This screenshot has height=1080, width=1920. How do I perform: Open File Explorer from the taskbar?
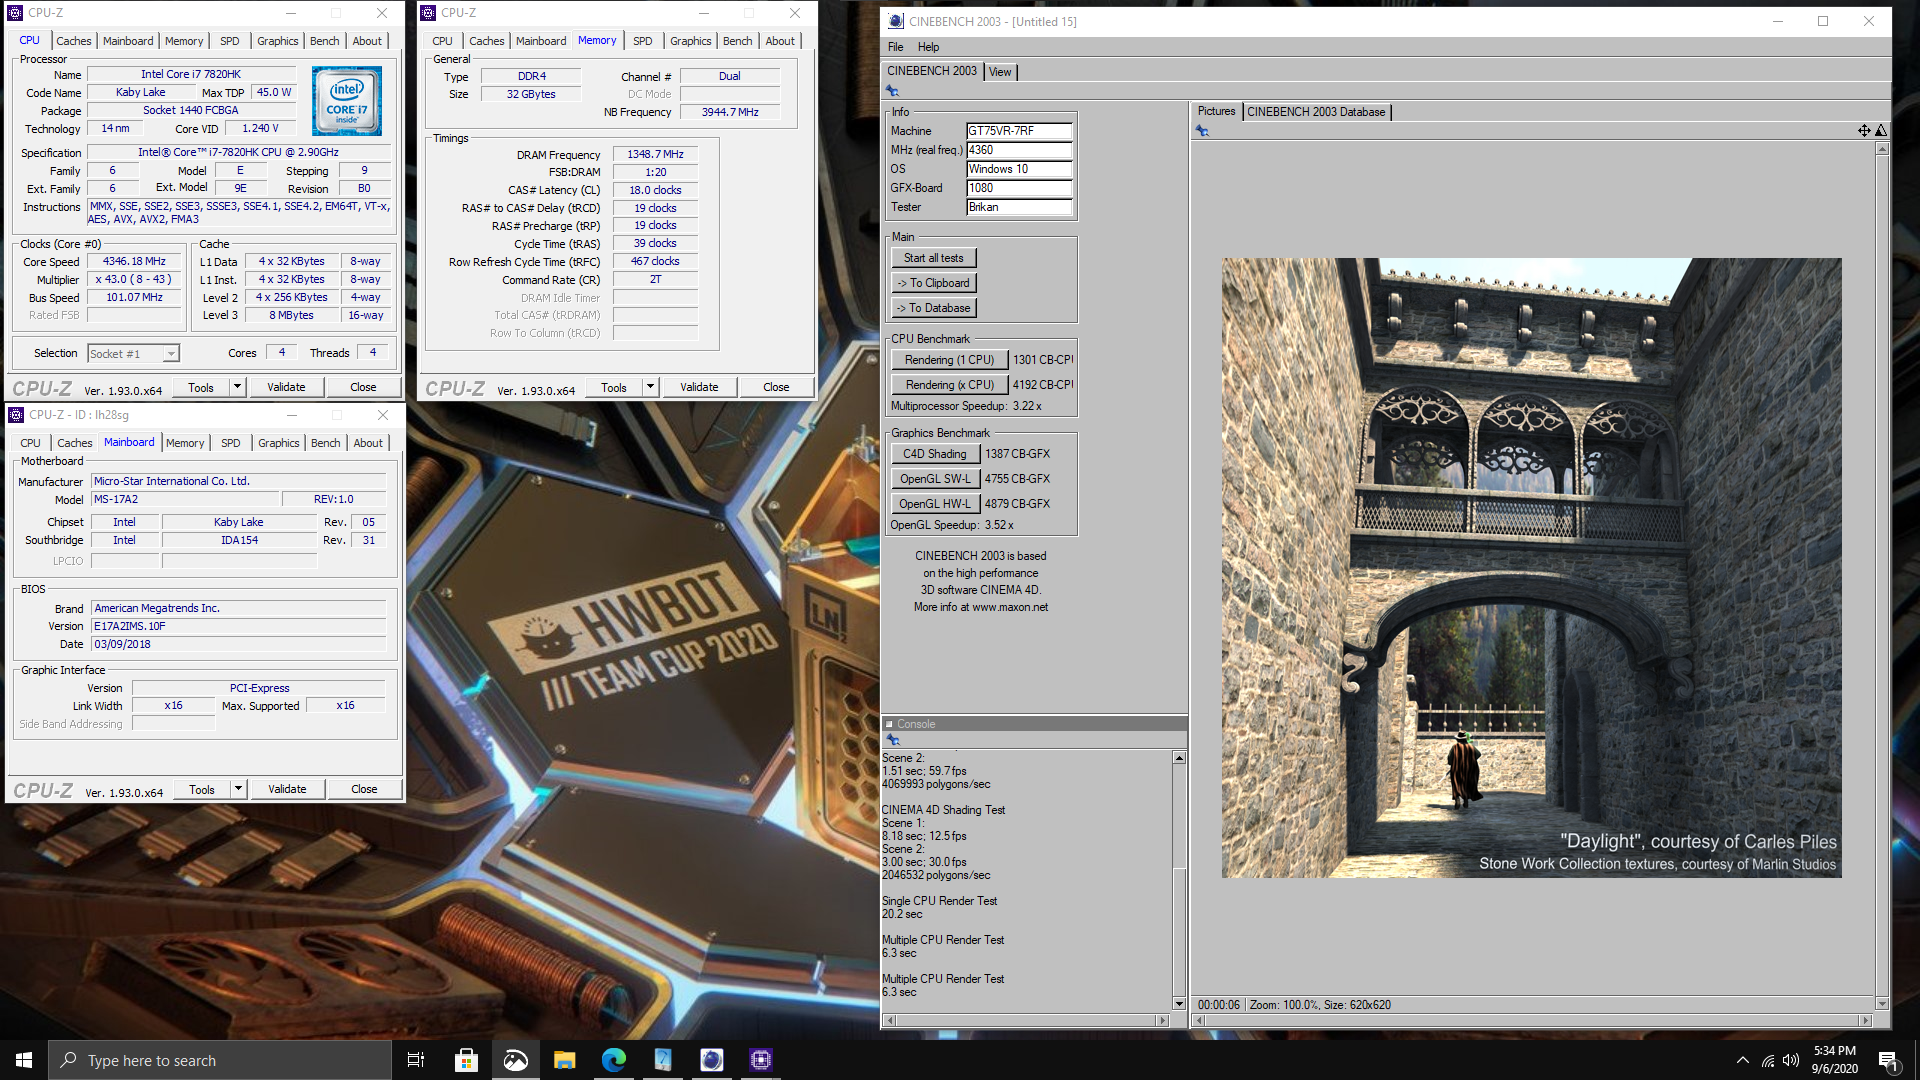564,1060
